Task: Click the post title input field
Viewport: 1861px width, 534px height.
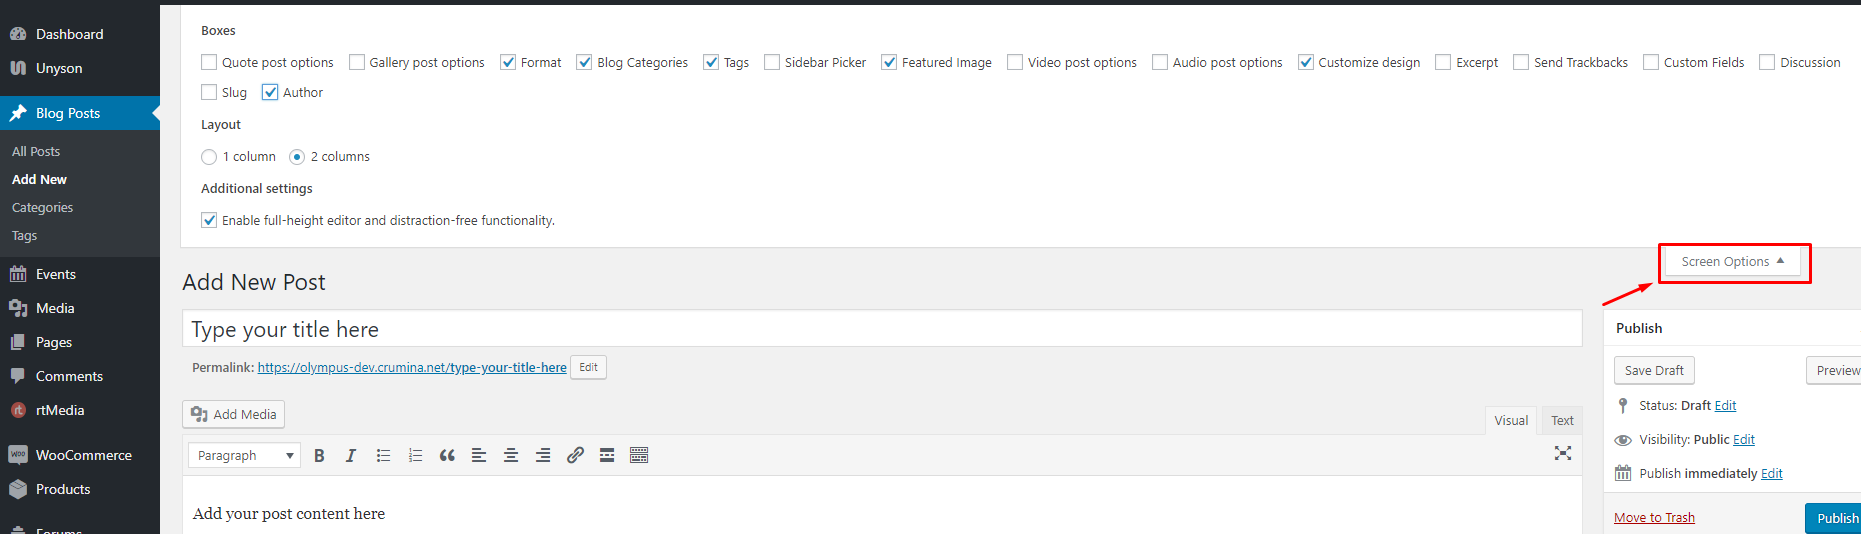Action: click(x=882, y=329)
